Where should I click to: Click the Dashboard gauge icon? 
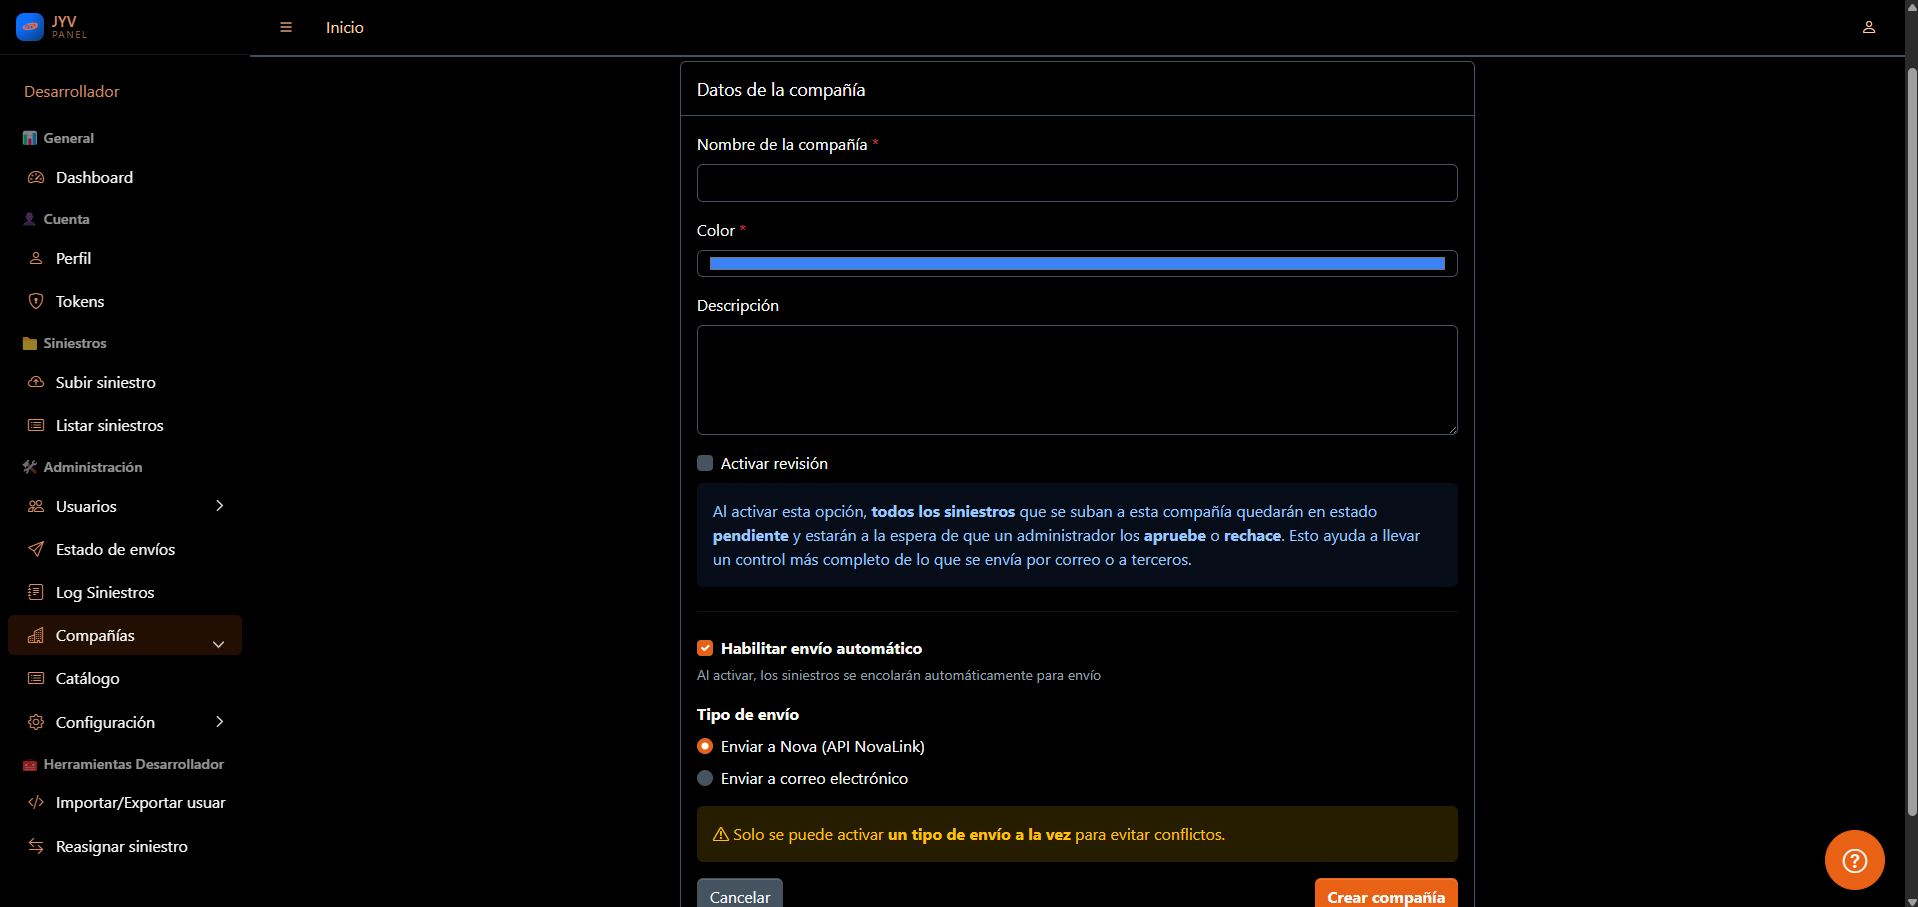(36, 178)
